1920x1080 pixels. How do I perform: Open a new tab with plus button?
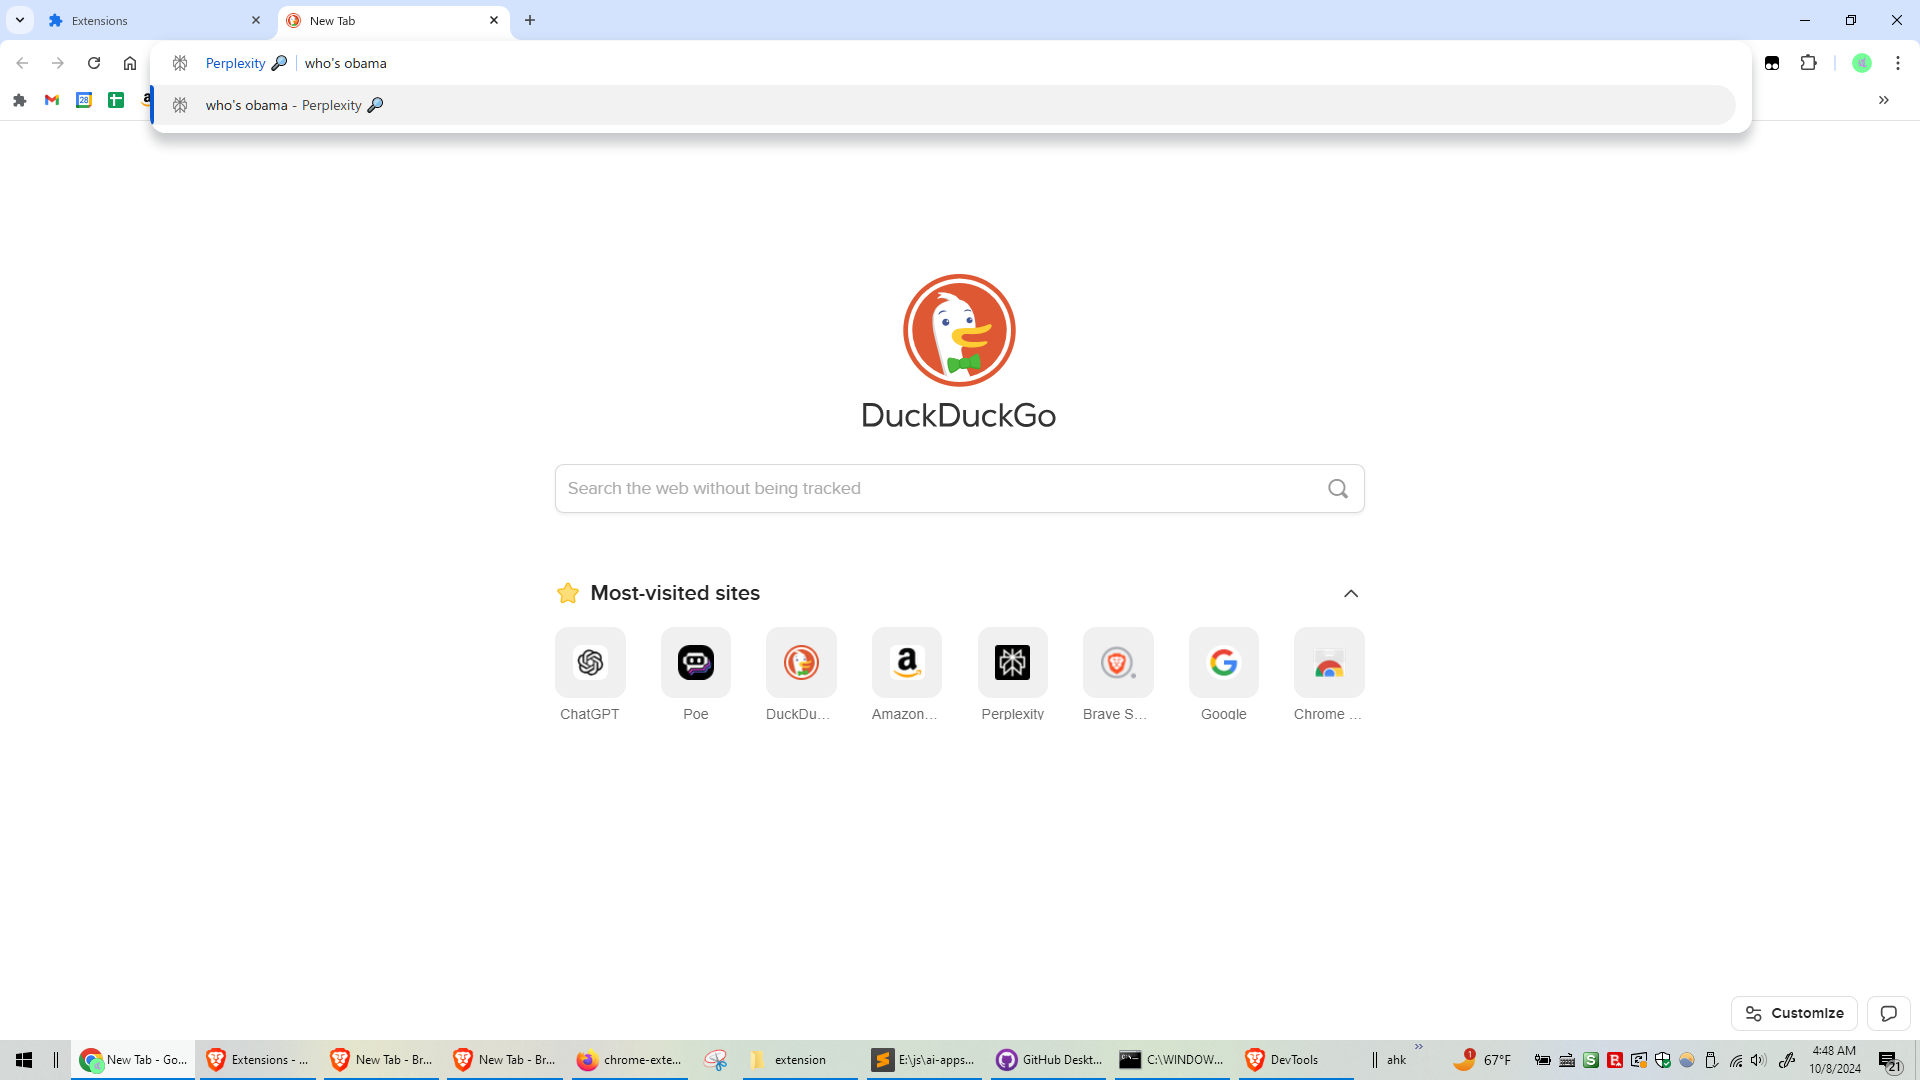tap(530, 20)
